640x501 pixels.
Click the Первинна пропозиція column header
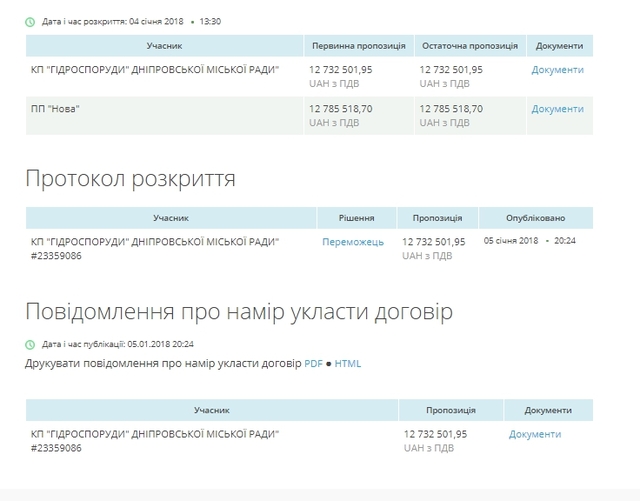coord(359,46)
